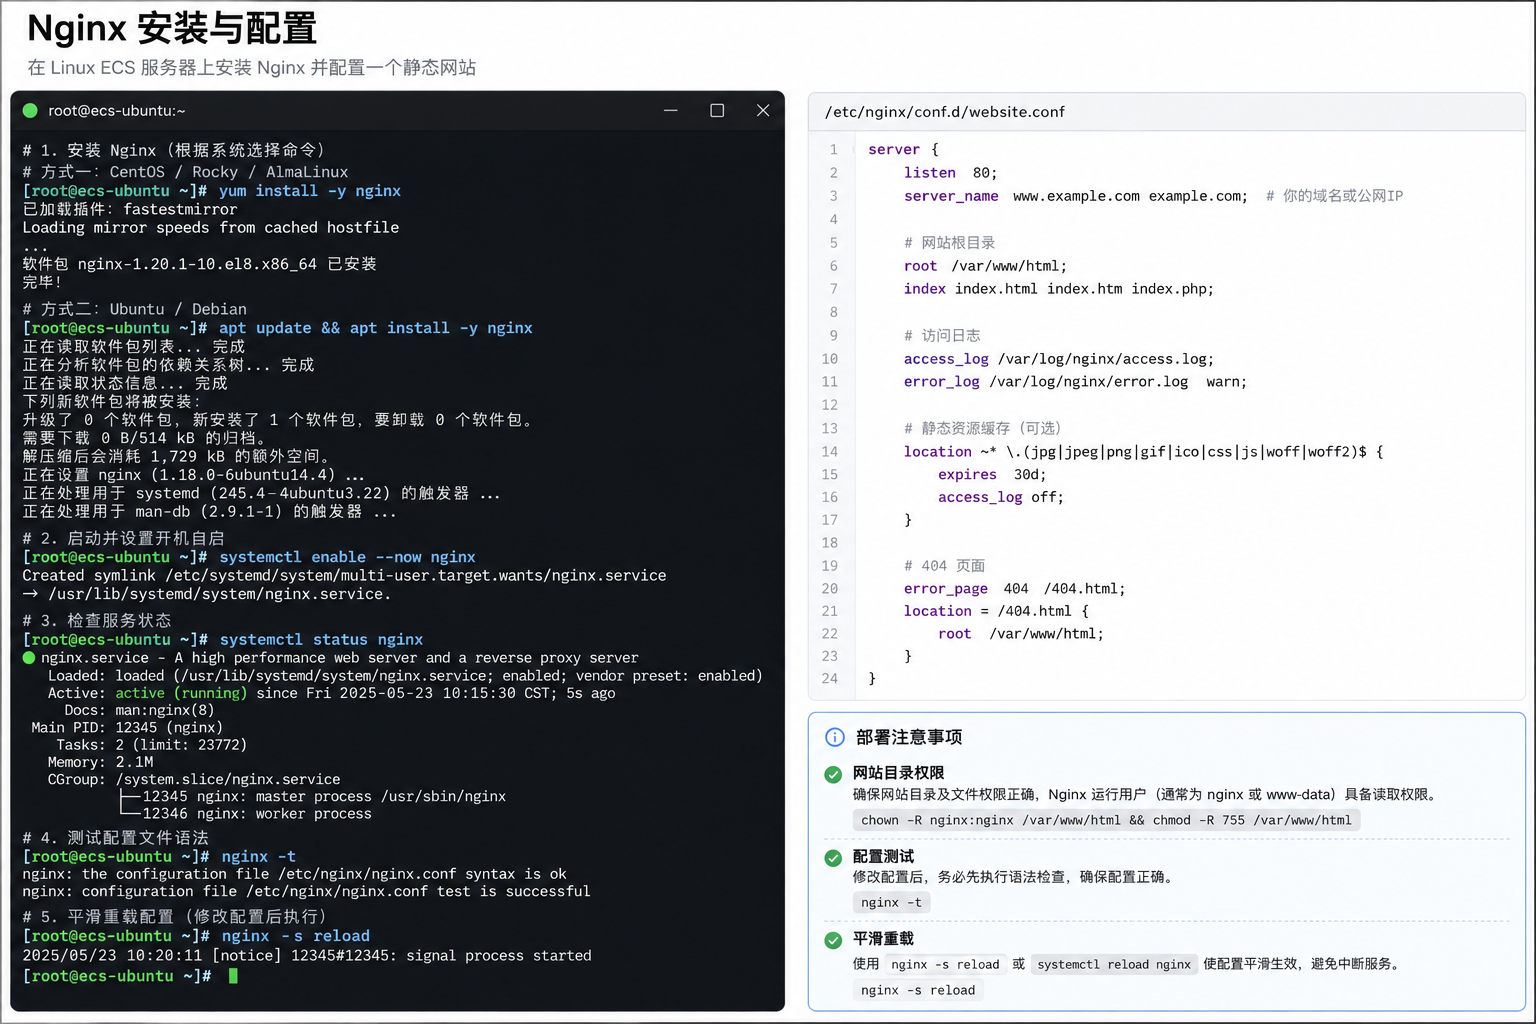Viewport: 1536px width, 1024px height.
Task: Click the comment # 3. 检查服务状态
Action: 97,621
